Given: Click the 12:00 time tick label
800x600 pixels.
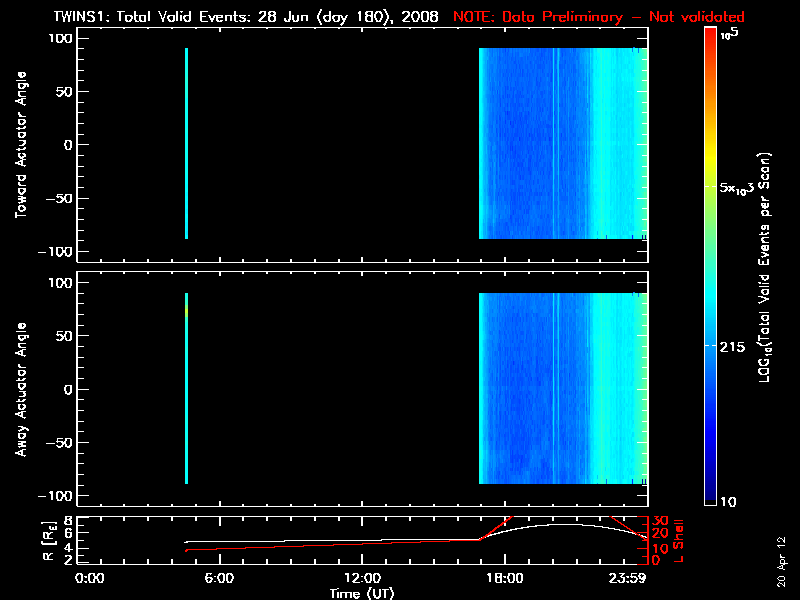Looking at the screenshot, I should click(362, 578).
